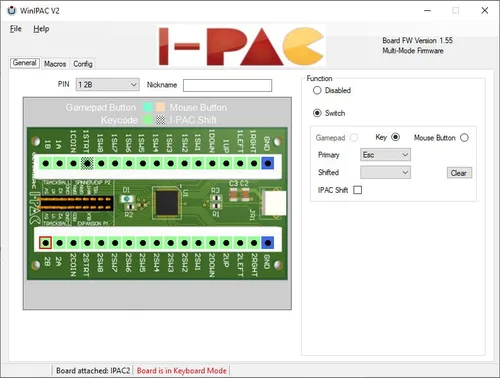Click the Mouse Button legend swatch

click(x=160, y=107)
